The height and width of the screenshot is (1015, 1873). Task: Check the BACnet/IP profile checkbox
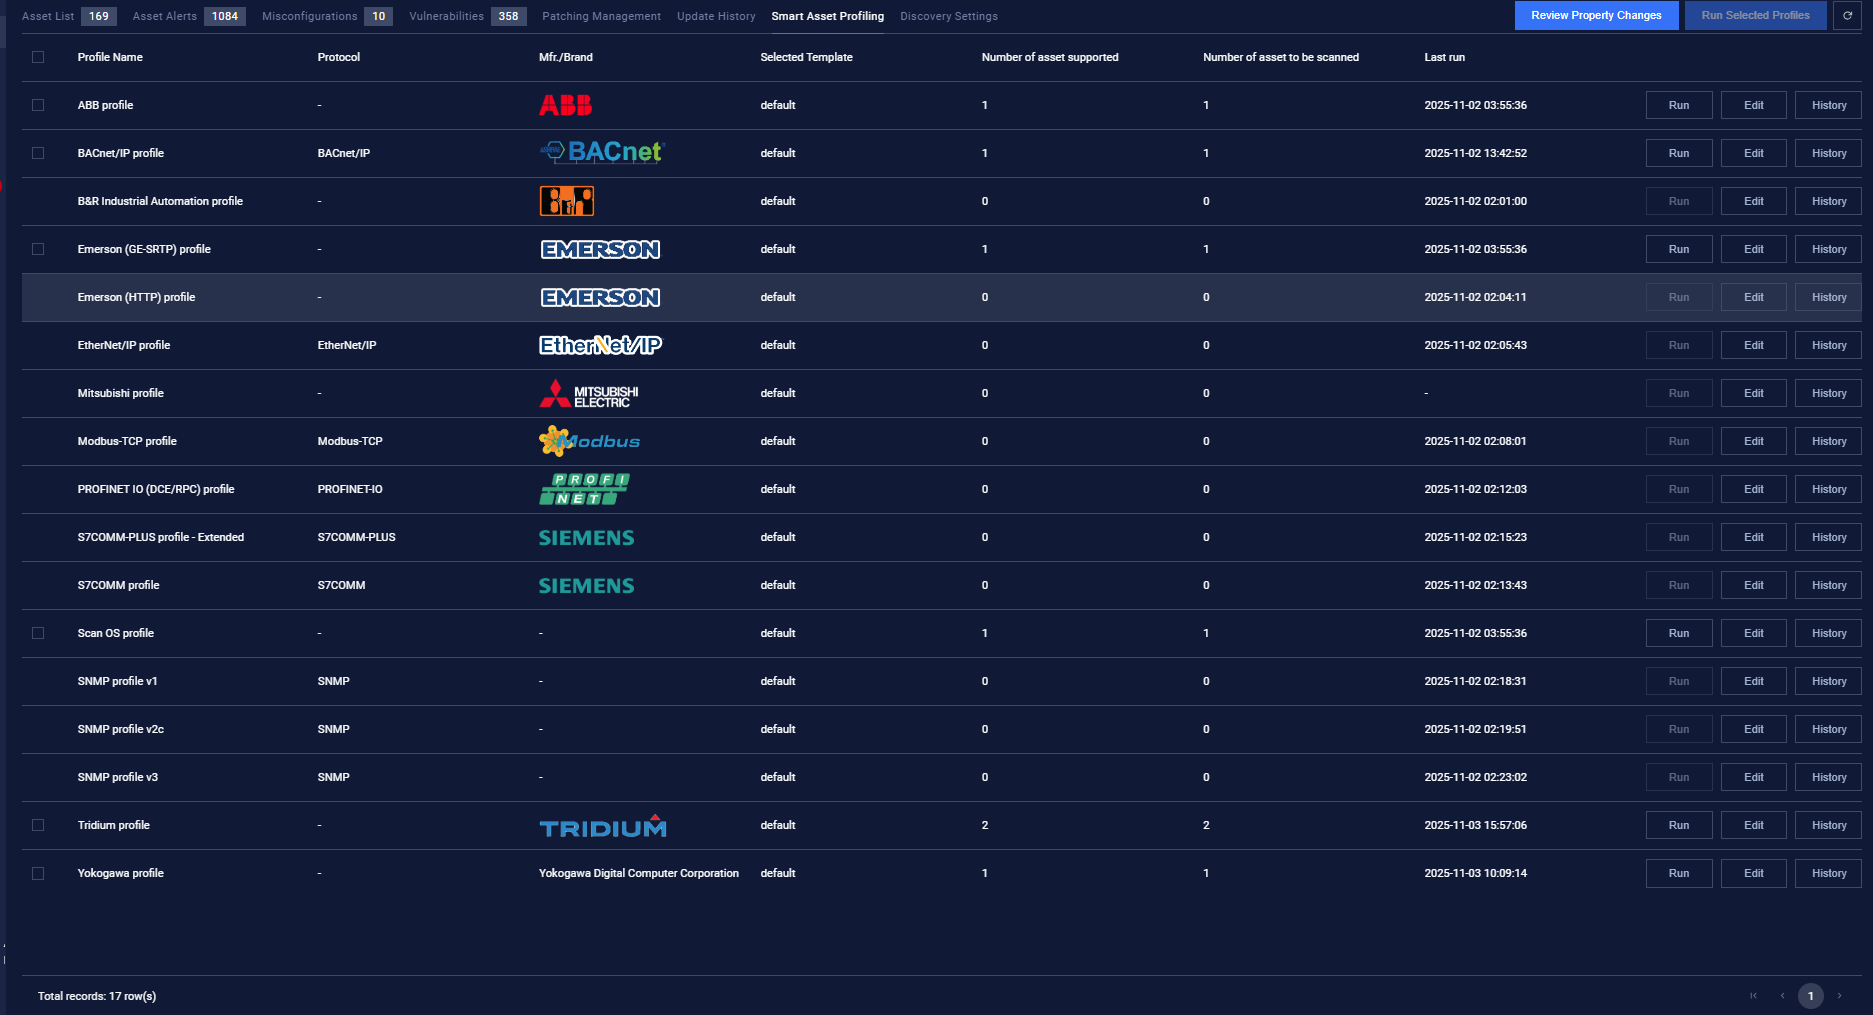38,153
